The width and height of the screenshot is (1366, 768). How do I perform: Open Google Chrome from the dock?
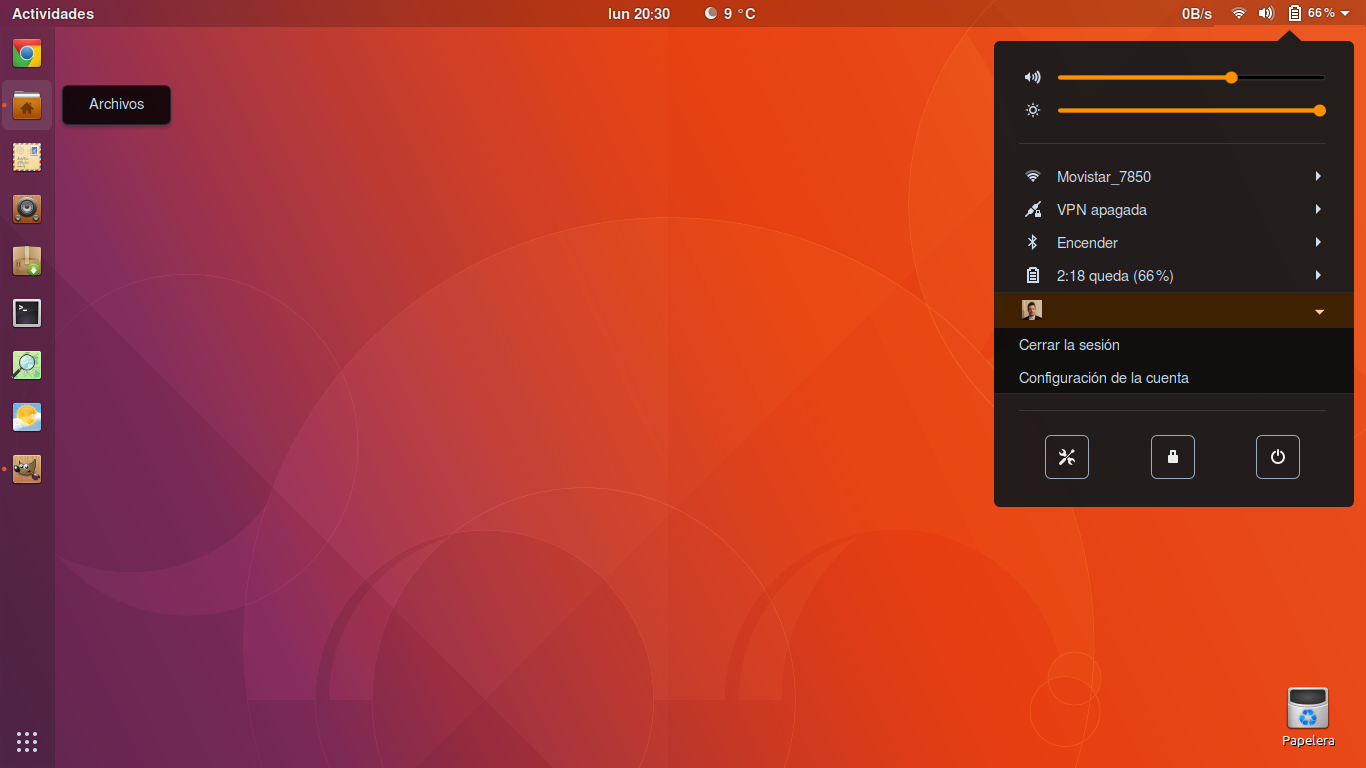coord(27,53)
